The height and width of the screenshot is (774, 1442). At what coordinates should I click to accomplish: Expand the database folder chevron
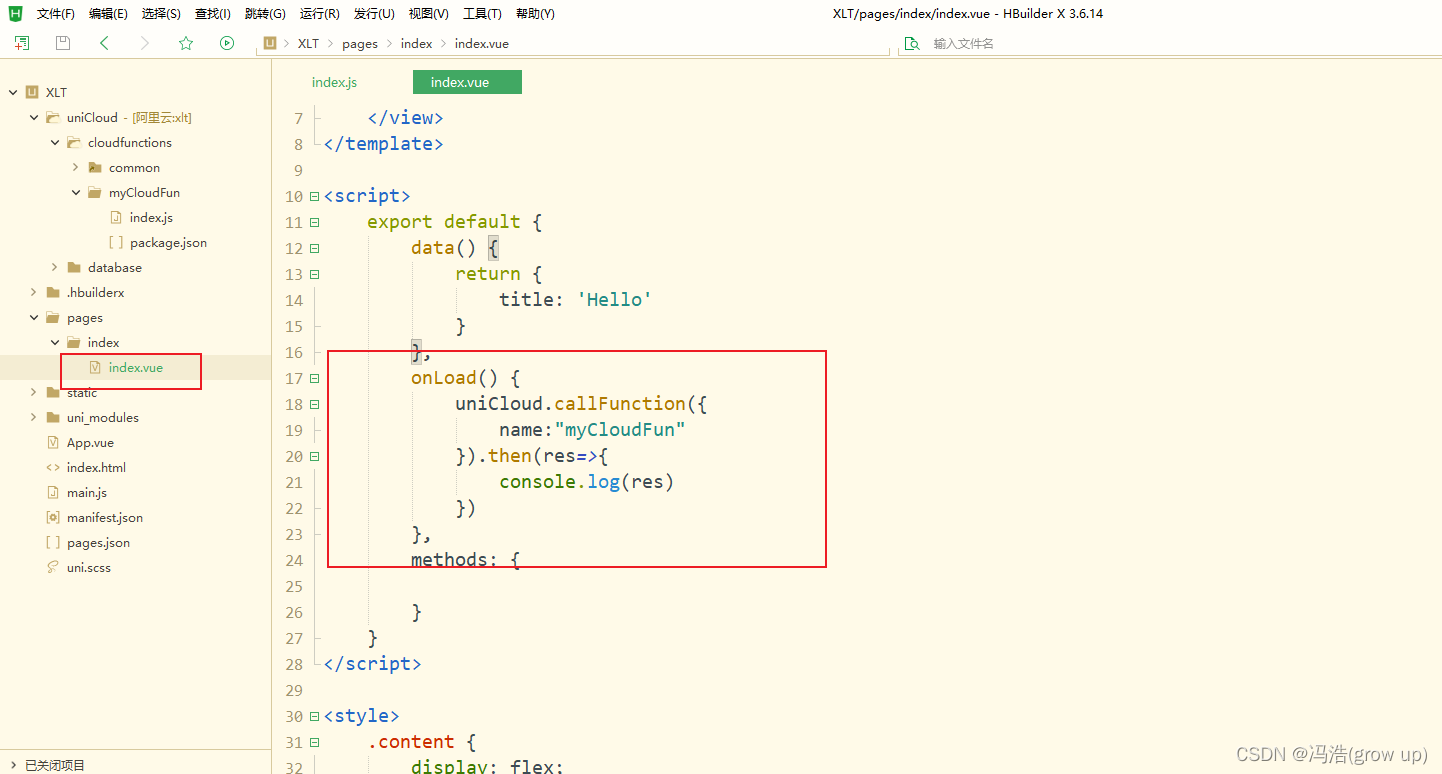pos(55,267)
